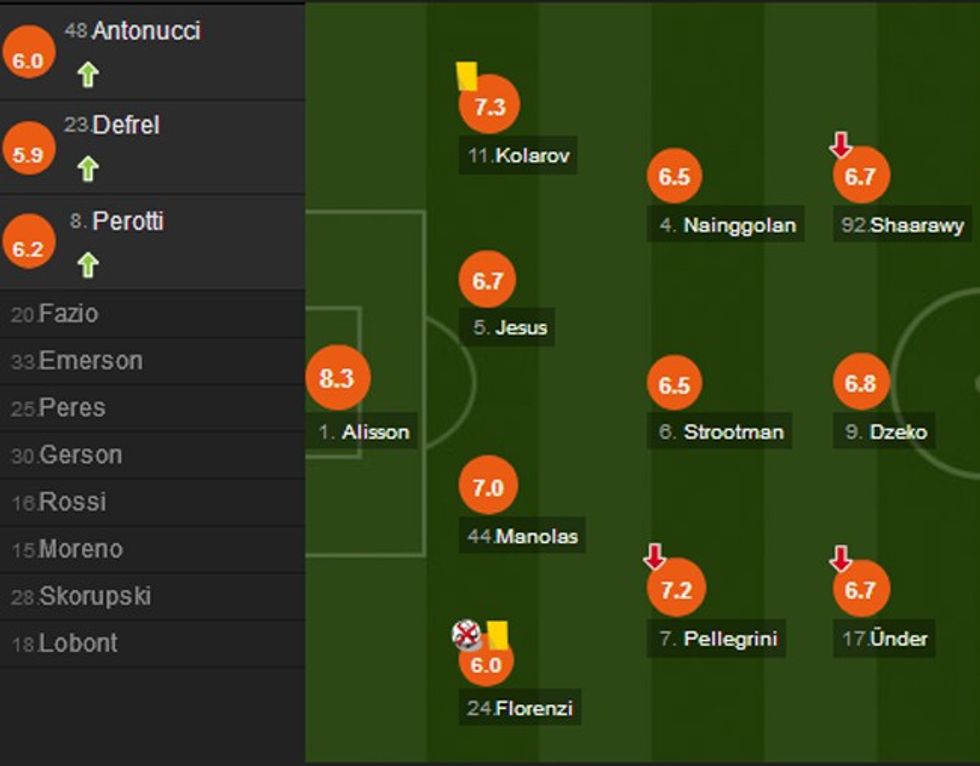Screen dimensions: 980x766
Task: Click Antonucci's green substituted-on arrow
Action: pyautogui.click(x=88, y=75)
